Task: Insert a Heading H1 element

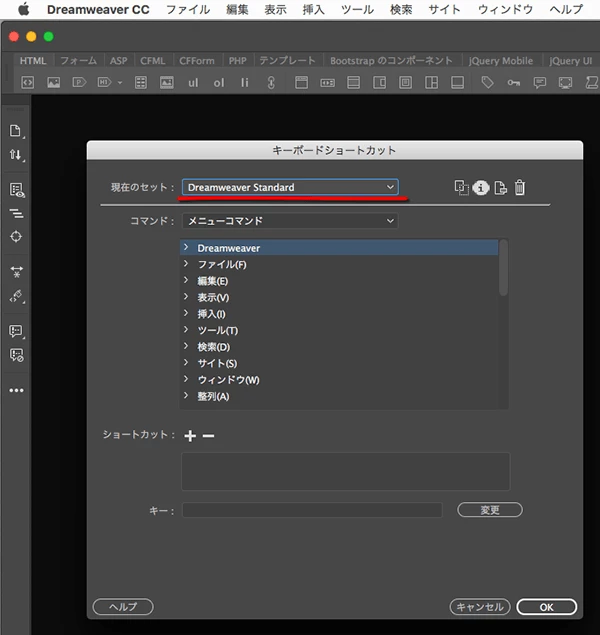Action: (x=104, y=83)
